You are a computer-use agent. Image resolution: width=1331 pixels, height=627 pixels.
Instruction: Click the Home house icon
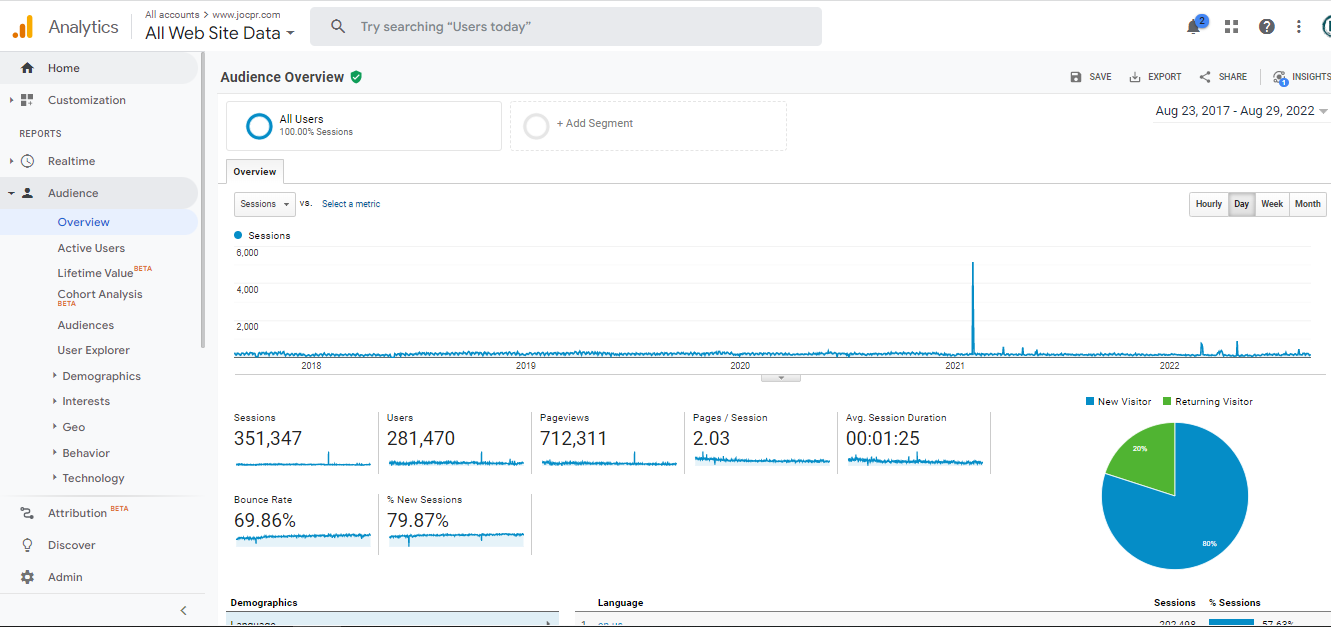[x=27, y=68]
